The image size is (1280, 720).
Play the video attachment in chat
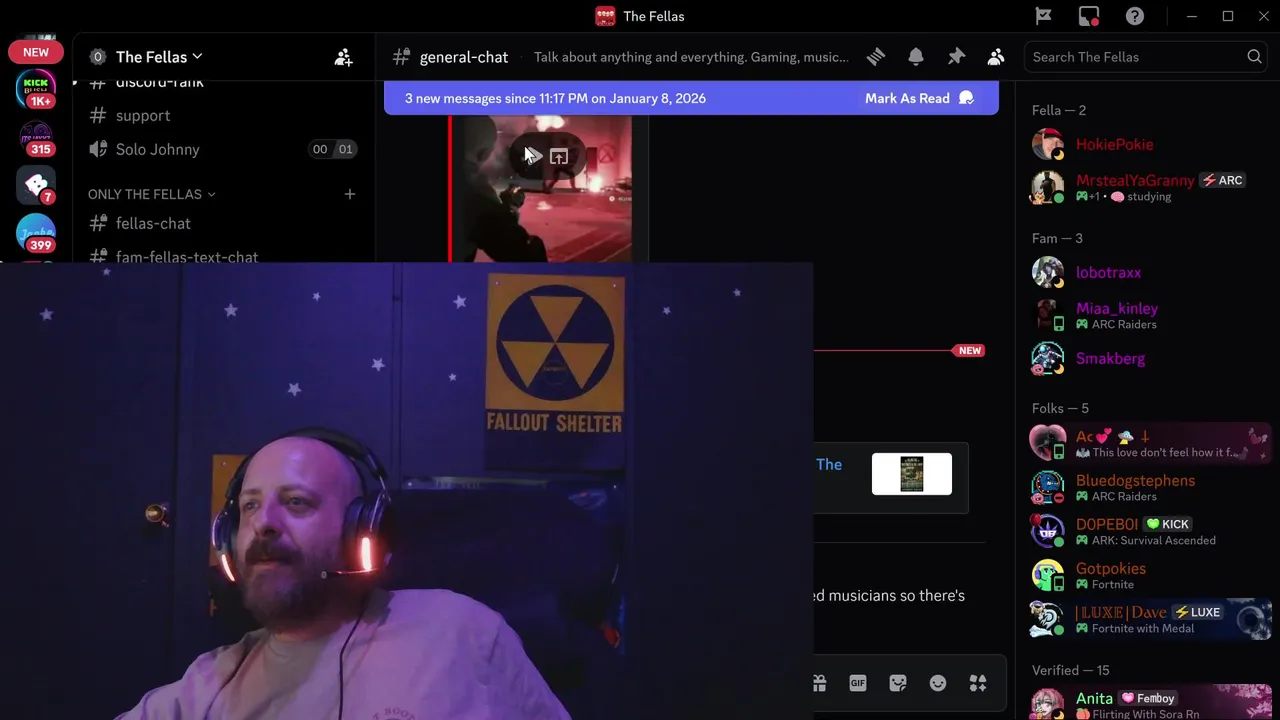click(532, 156)
